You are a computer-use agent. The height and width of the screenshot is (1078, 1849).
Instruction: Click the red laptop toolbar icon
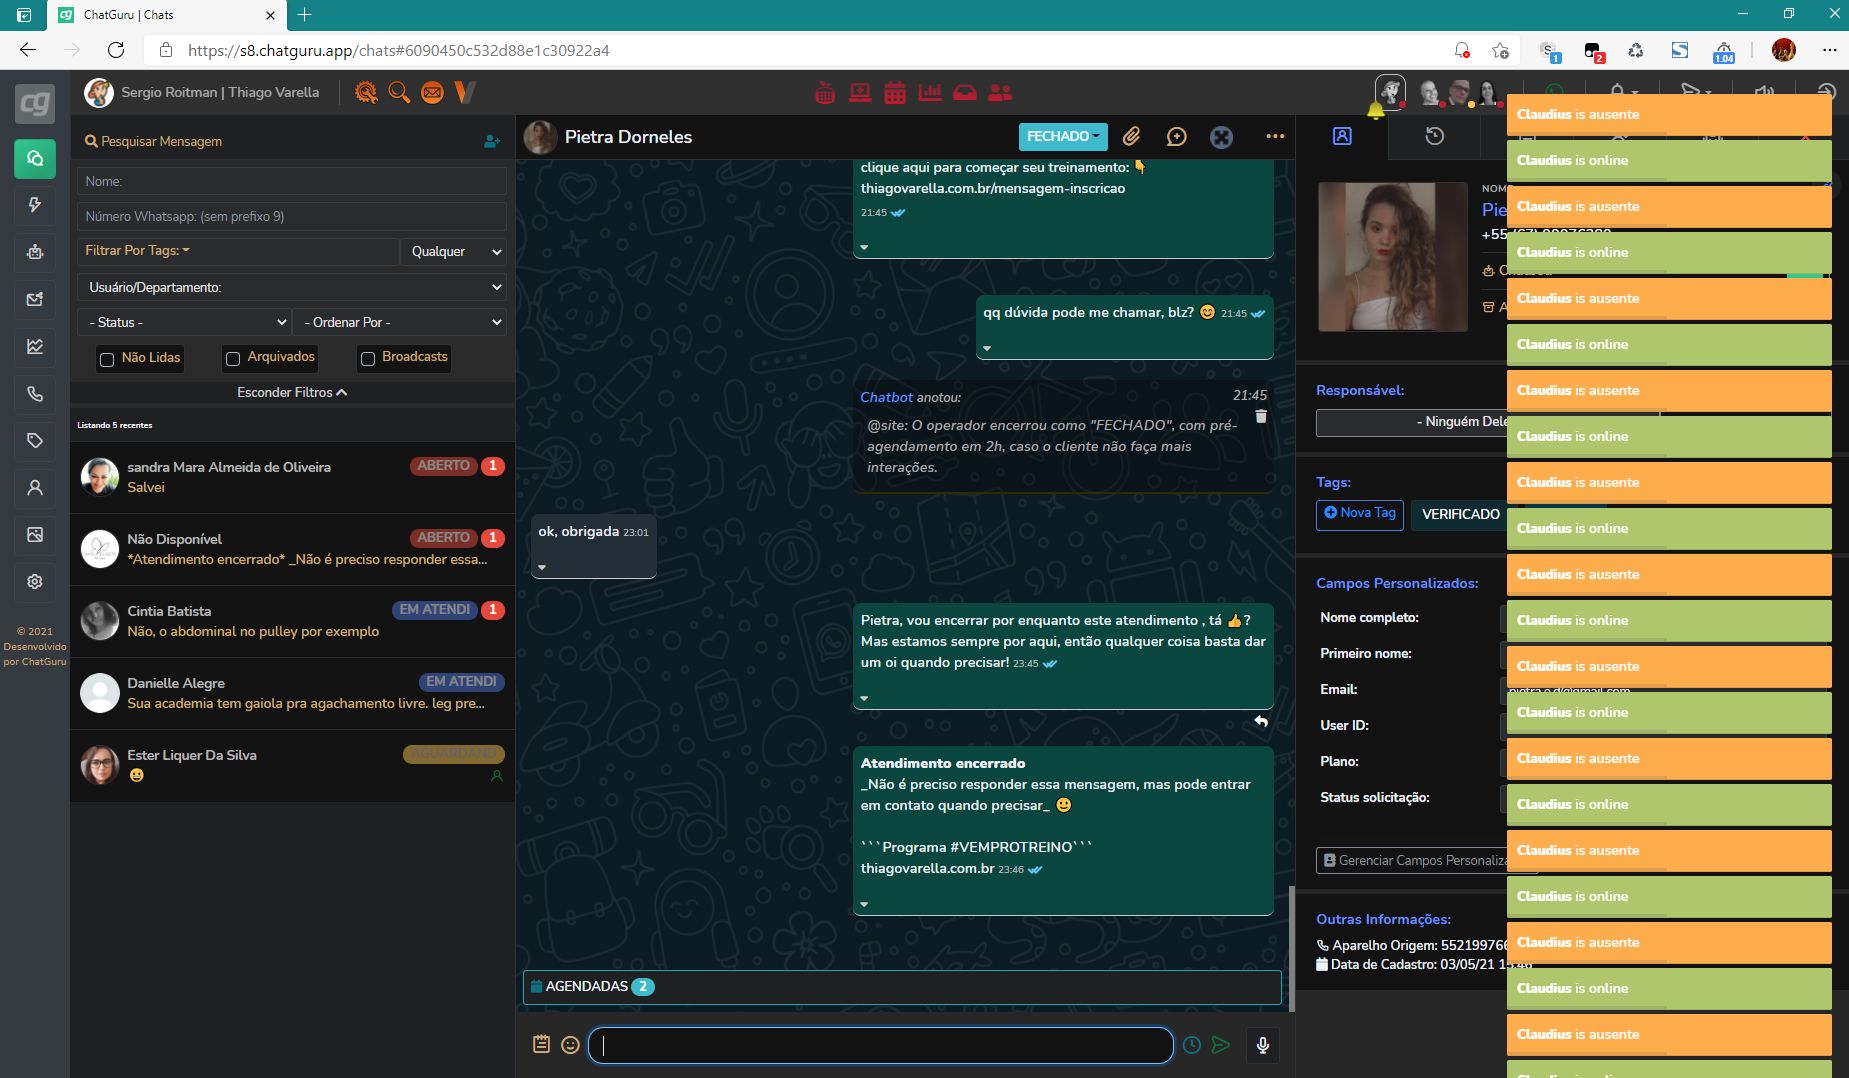pos(860,93)
